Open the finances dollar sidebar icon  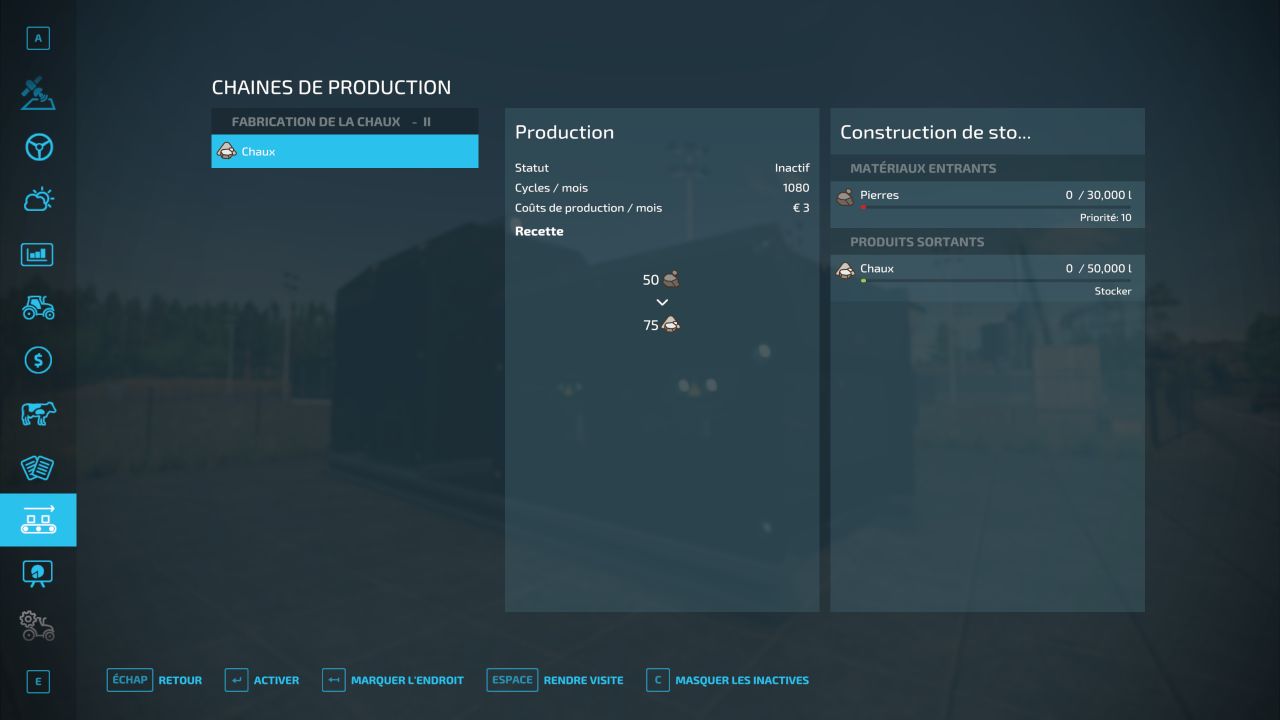[38, 360]
